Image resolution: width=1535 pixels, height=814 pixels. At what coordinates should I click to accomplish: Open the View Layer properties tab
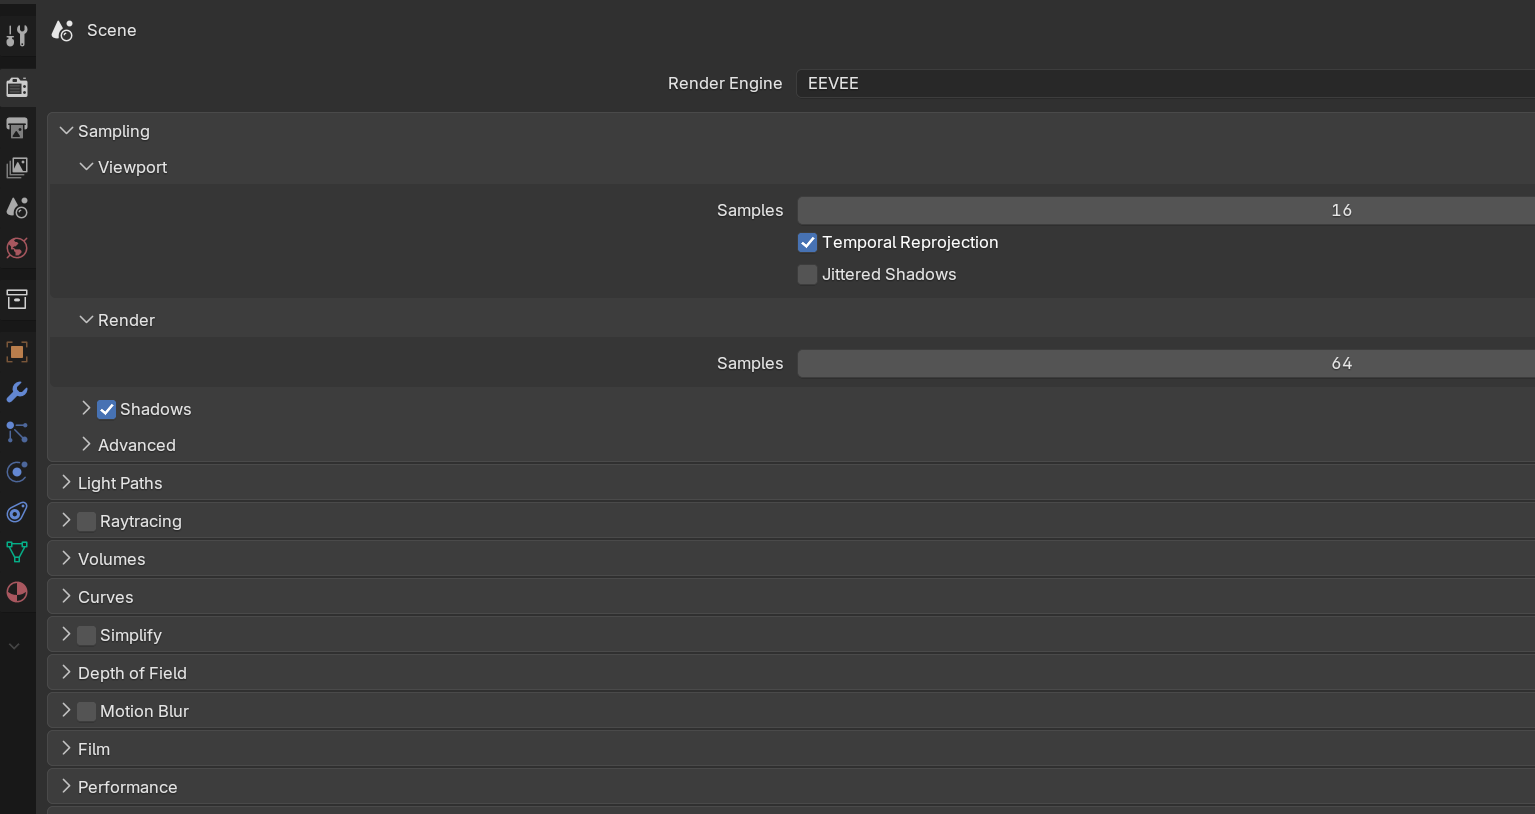pos(17,167)
